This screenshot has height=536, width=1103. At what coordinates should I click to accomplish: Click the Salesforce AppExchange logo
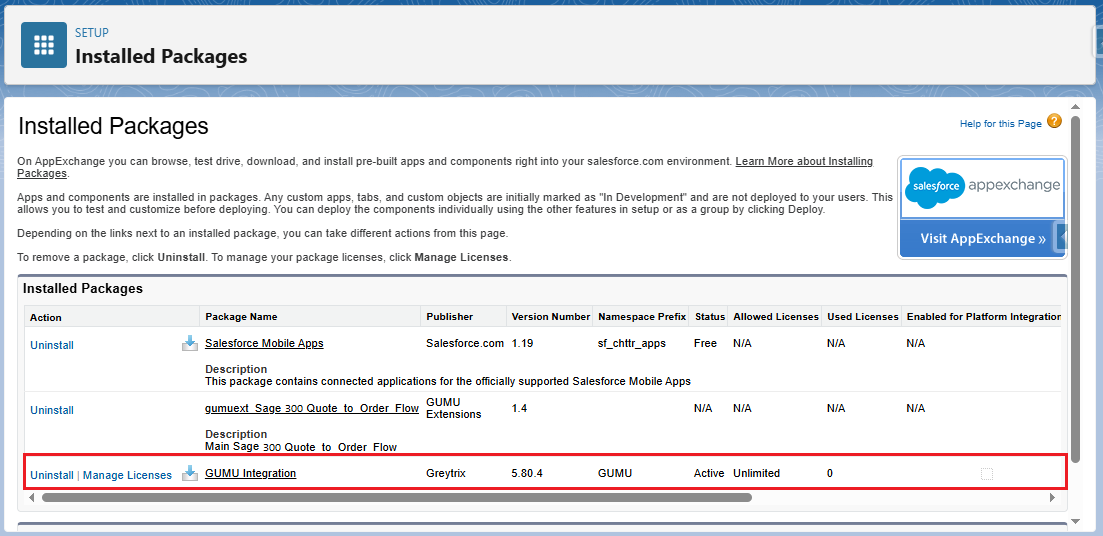click(x=982, y=187)
